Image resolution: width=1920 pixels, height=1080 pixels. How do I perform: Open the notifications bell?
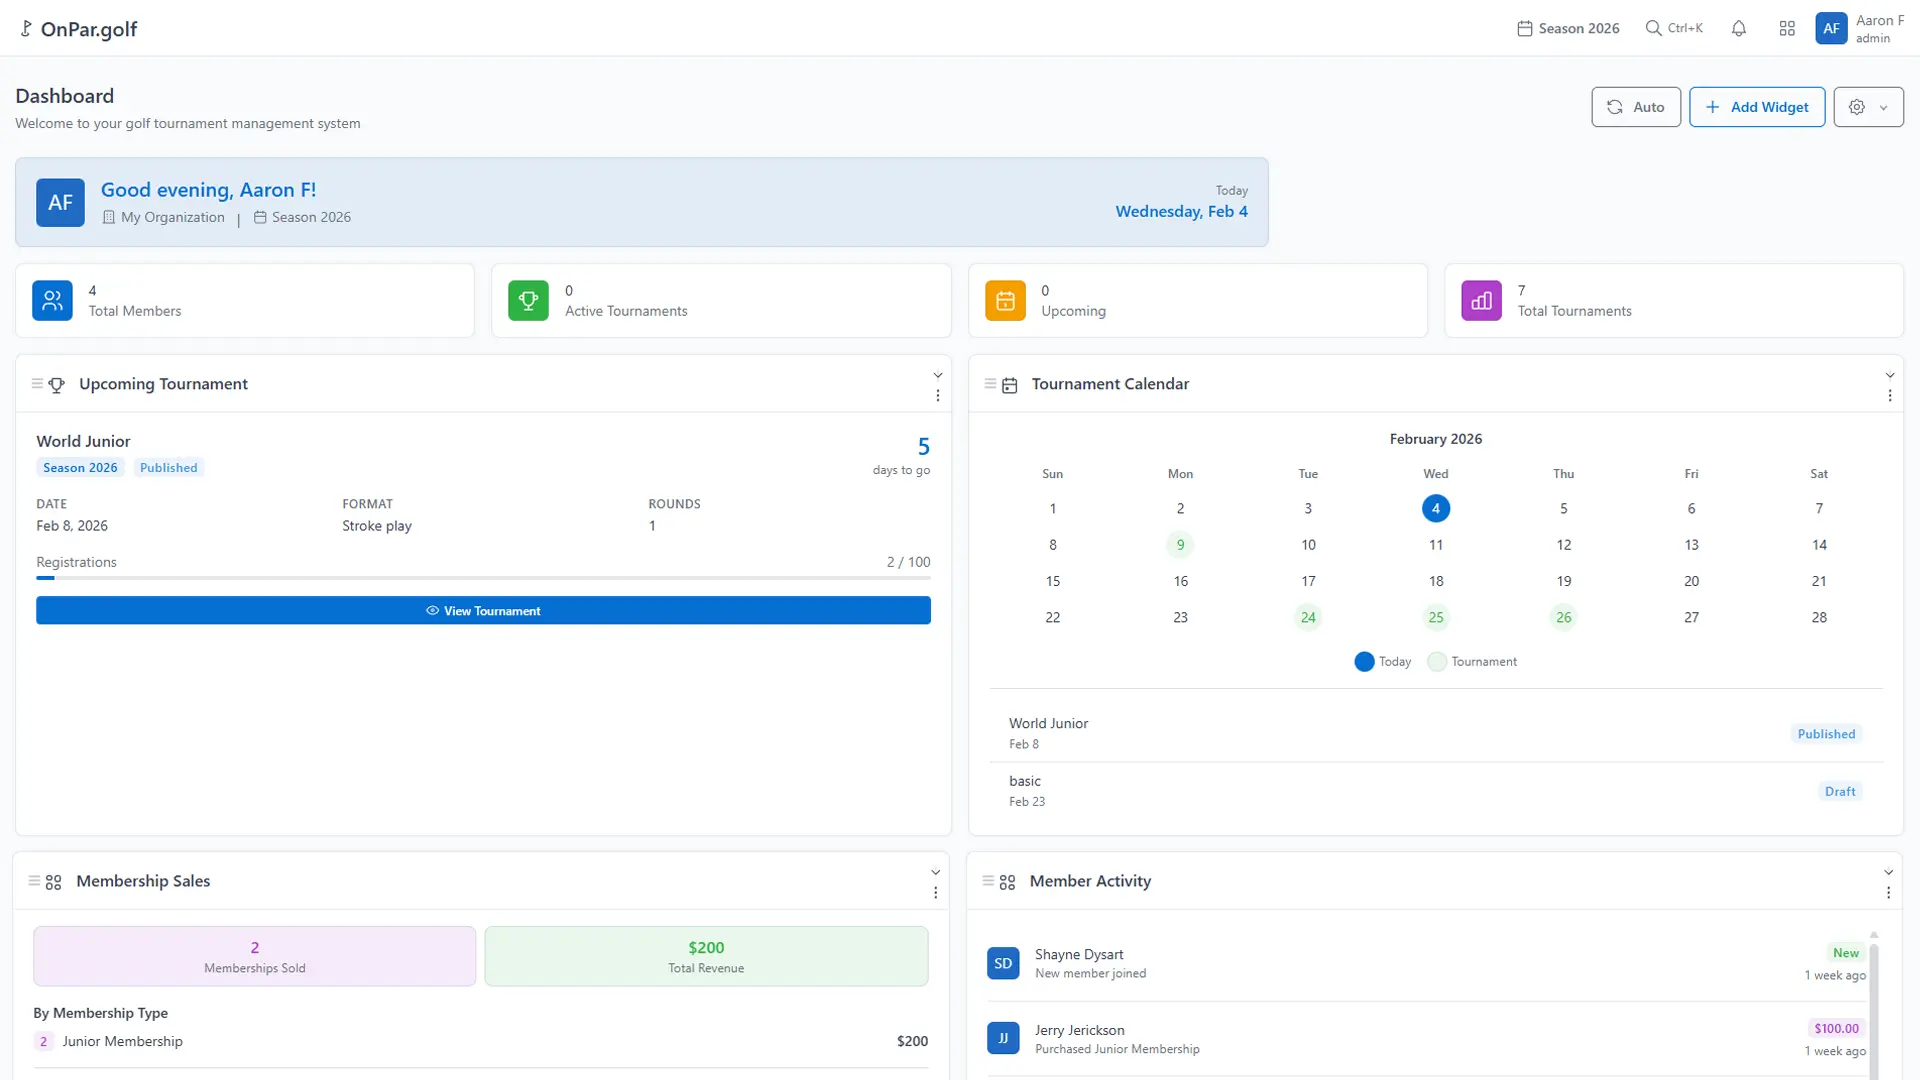1738,28
